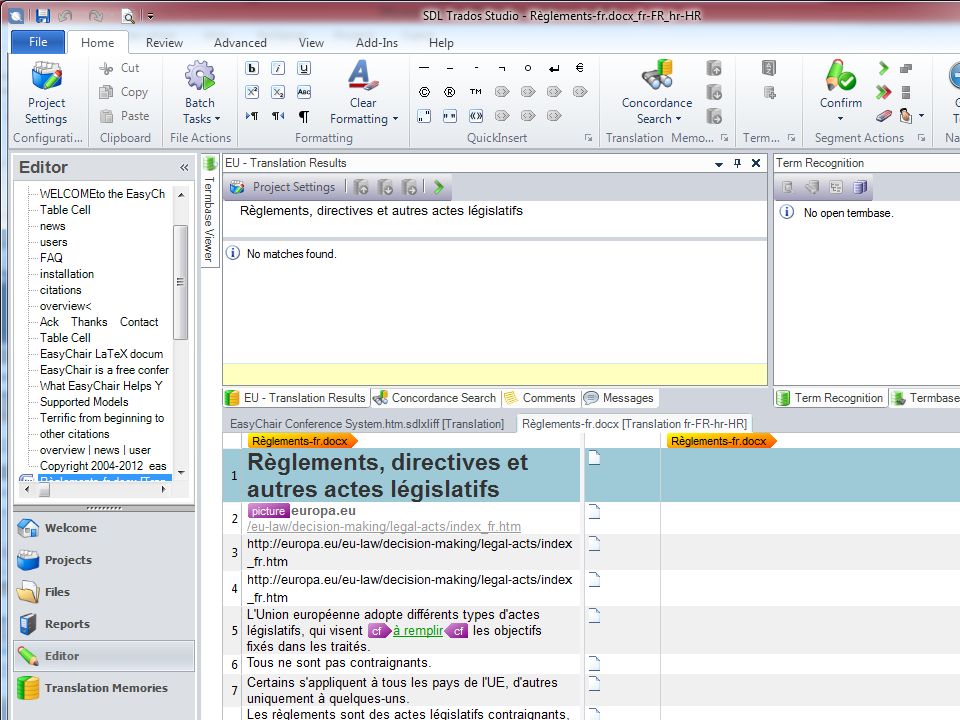Open Quick Access toolbar customize dropdown
Viewport: 960px width, 720px height.
pyautogui.click(x=151, y=17)
